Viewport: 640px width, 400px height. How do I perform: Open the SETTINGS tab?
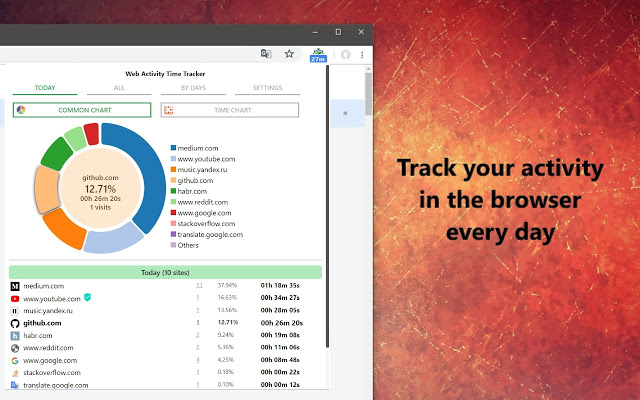pos(267,88)
